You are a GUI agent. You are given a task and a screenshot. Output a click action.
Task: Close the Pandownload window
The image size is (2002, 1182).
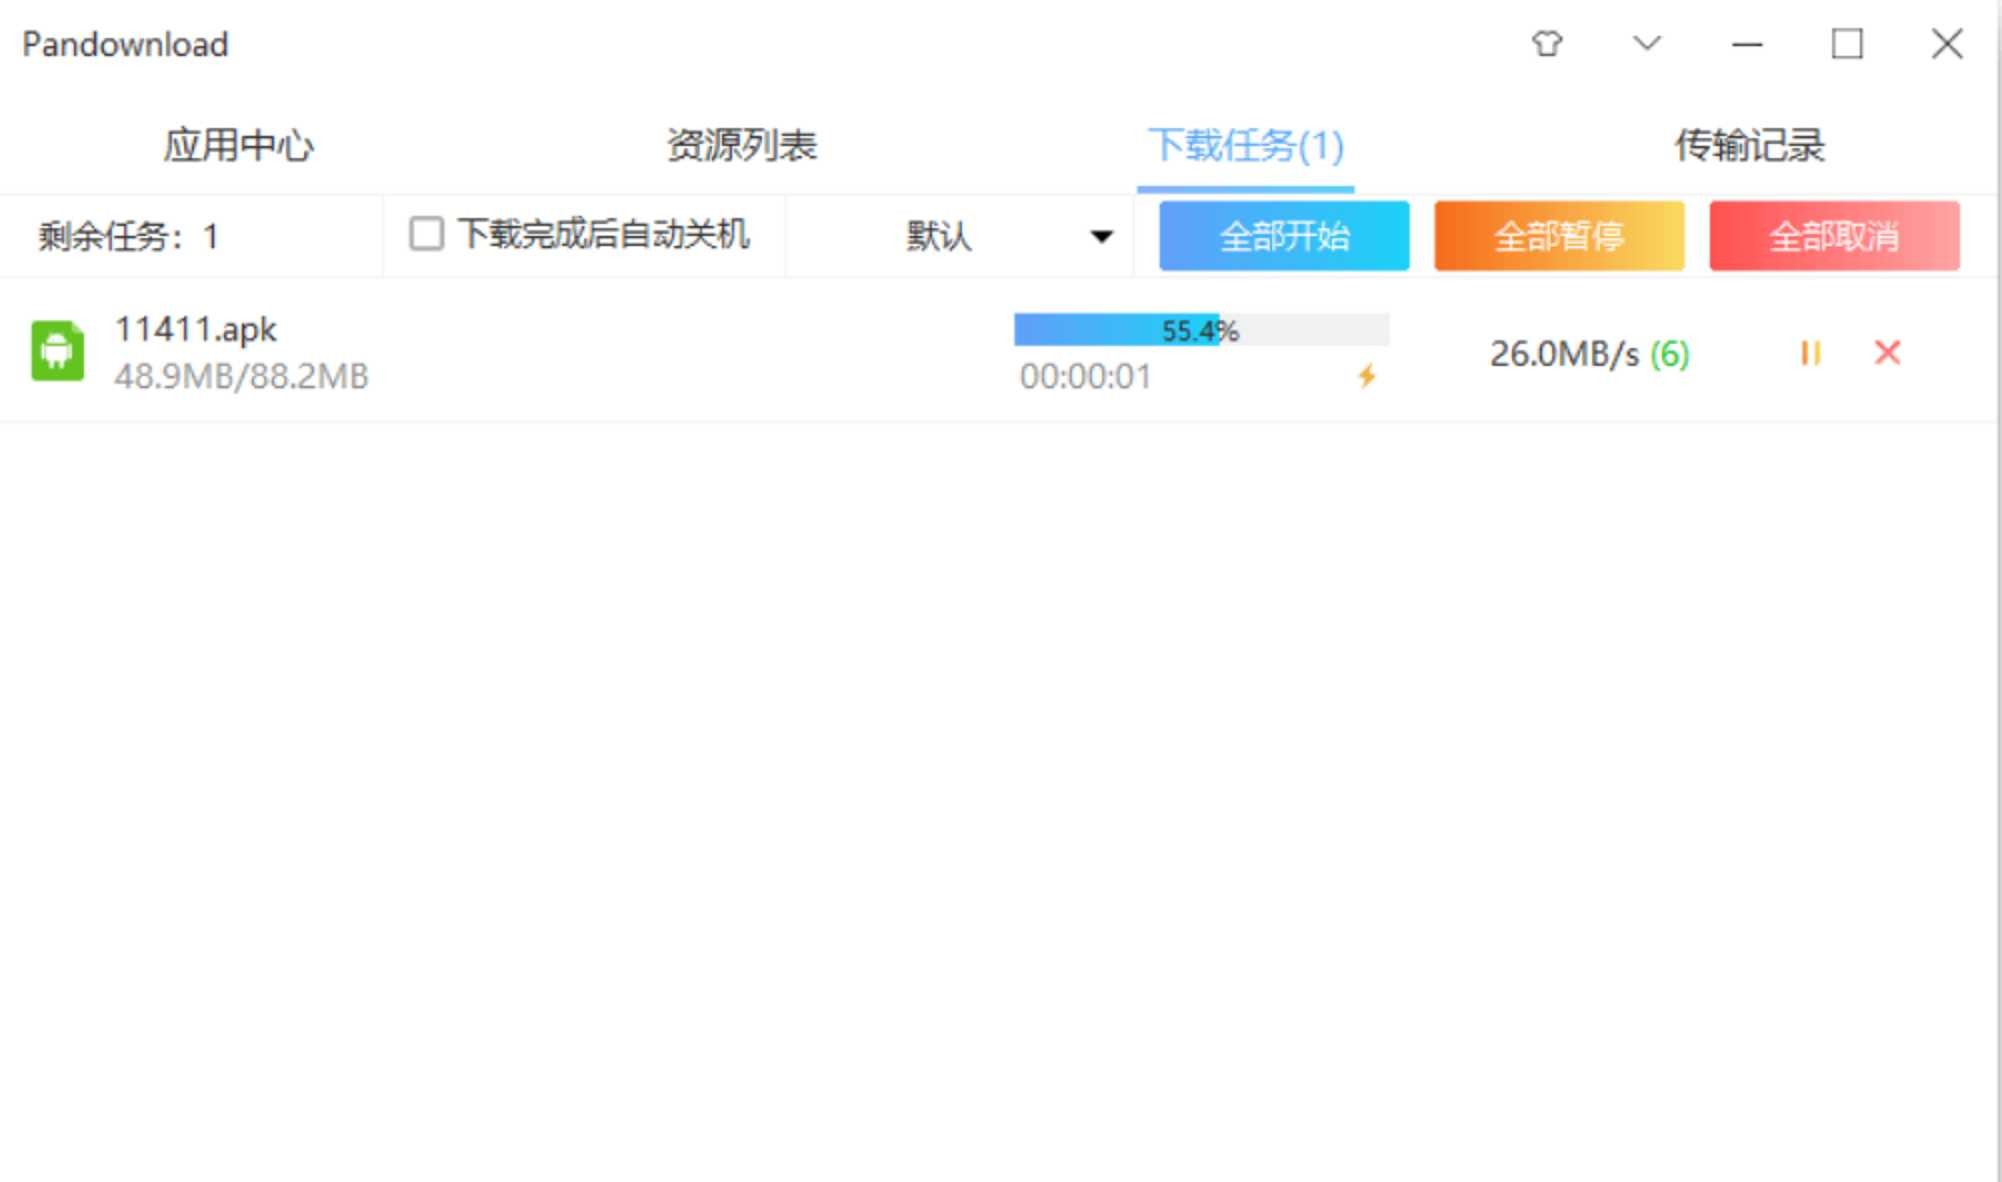[x=1947, y=44]
